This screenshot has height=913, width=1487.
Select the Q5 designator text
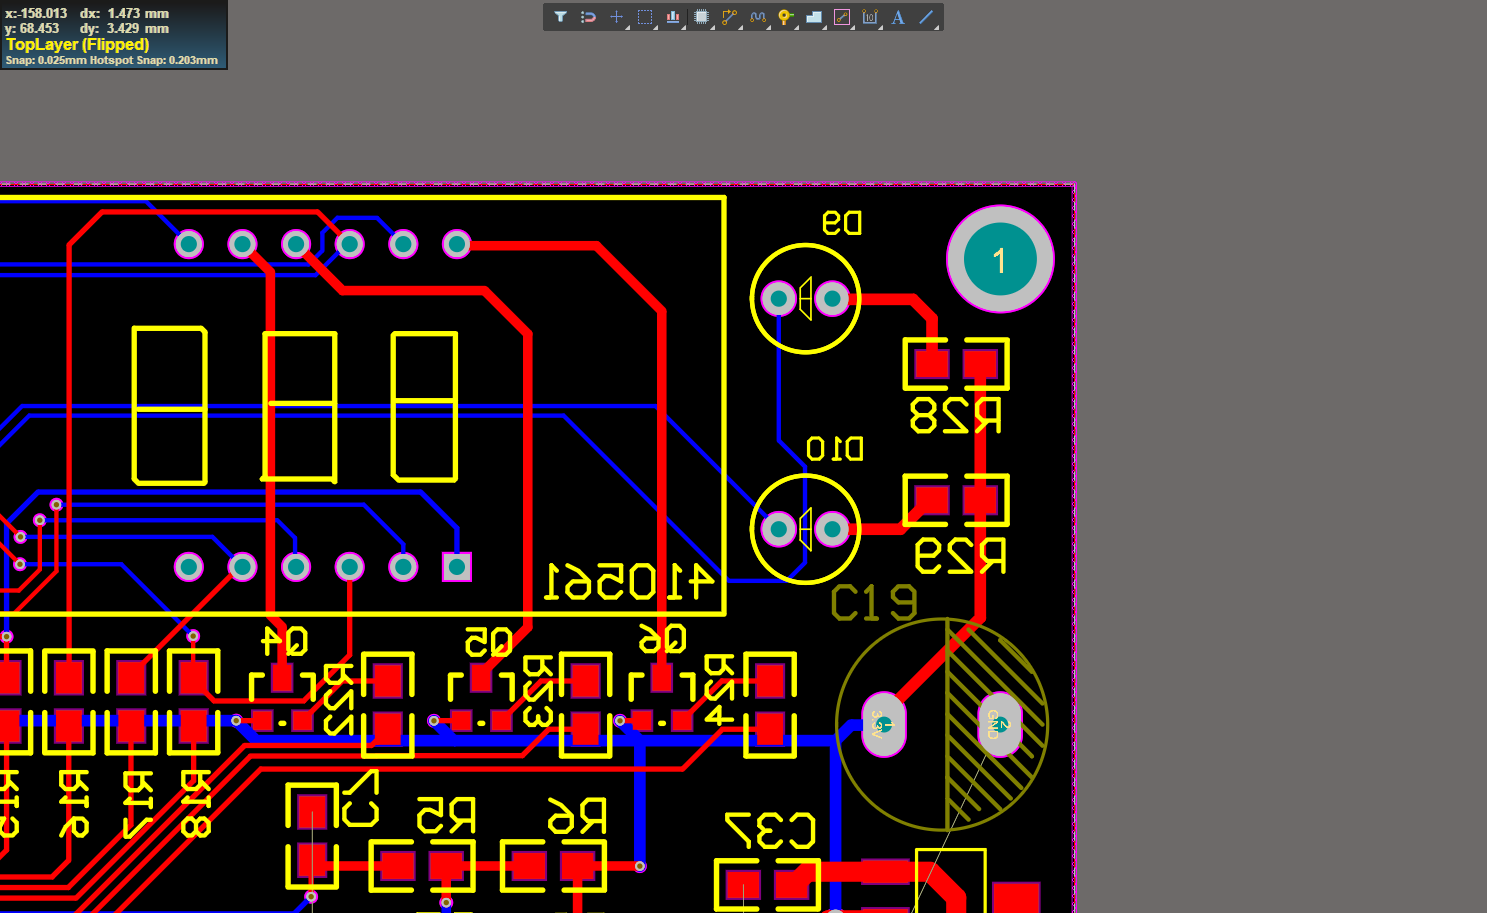click(489, 641)
